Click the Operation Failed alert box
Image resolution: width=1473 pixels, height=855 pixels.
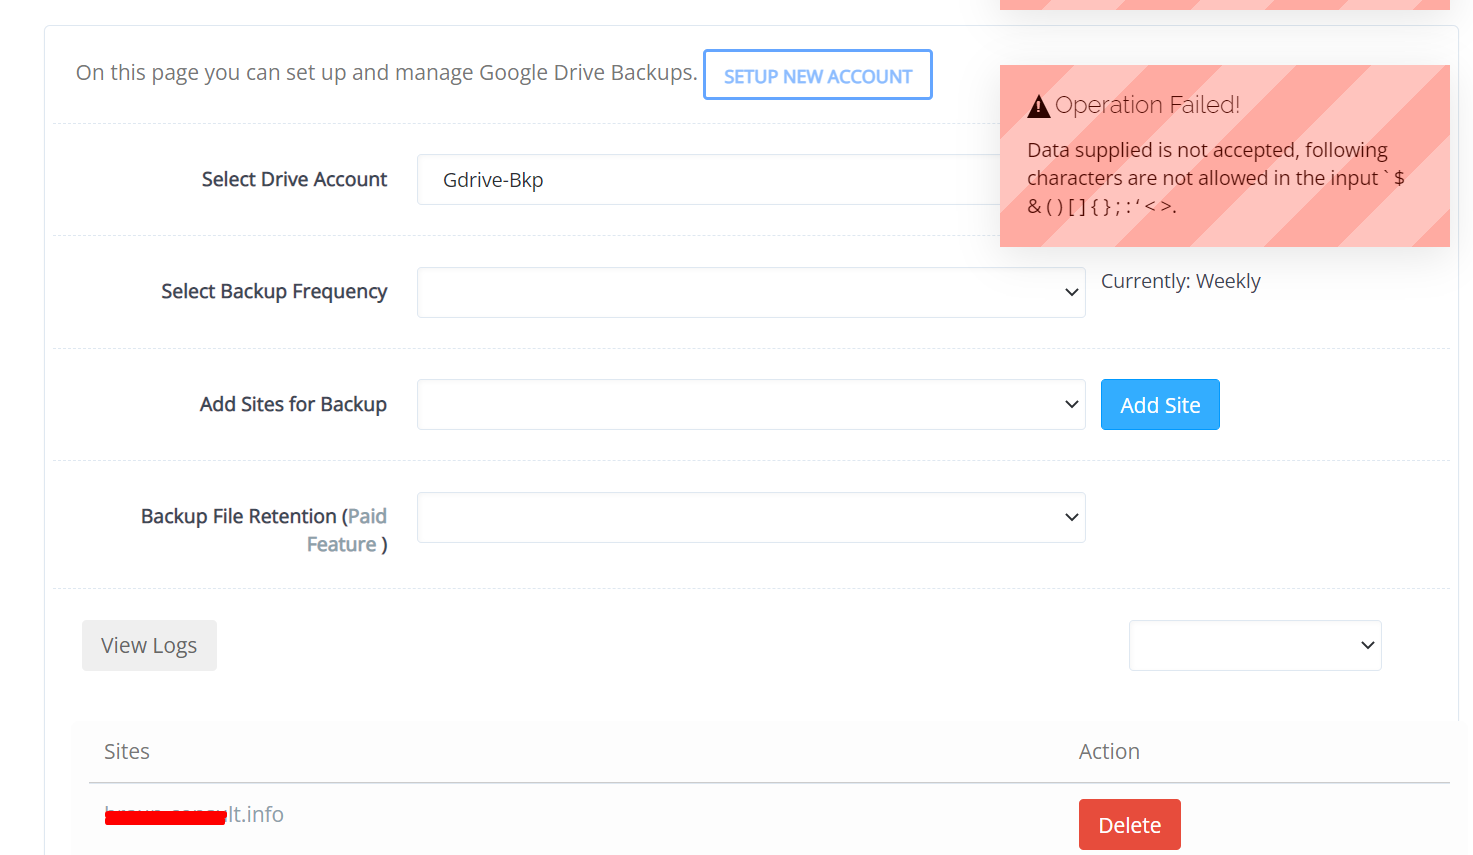(x=1224, y=156)
